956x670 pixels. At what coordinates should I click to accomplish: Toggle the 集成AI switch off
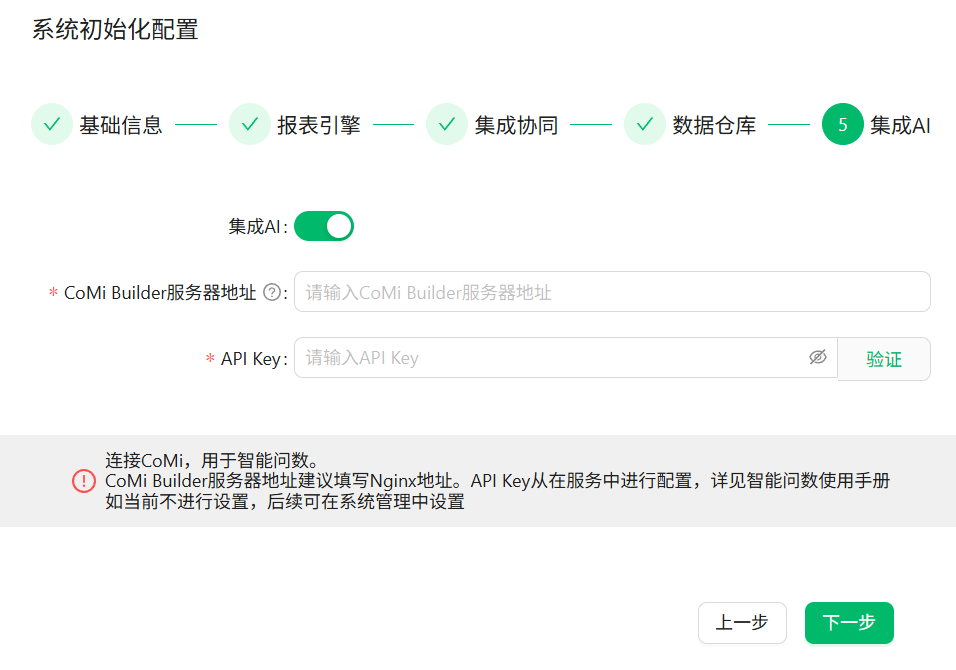pos(323,226)
